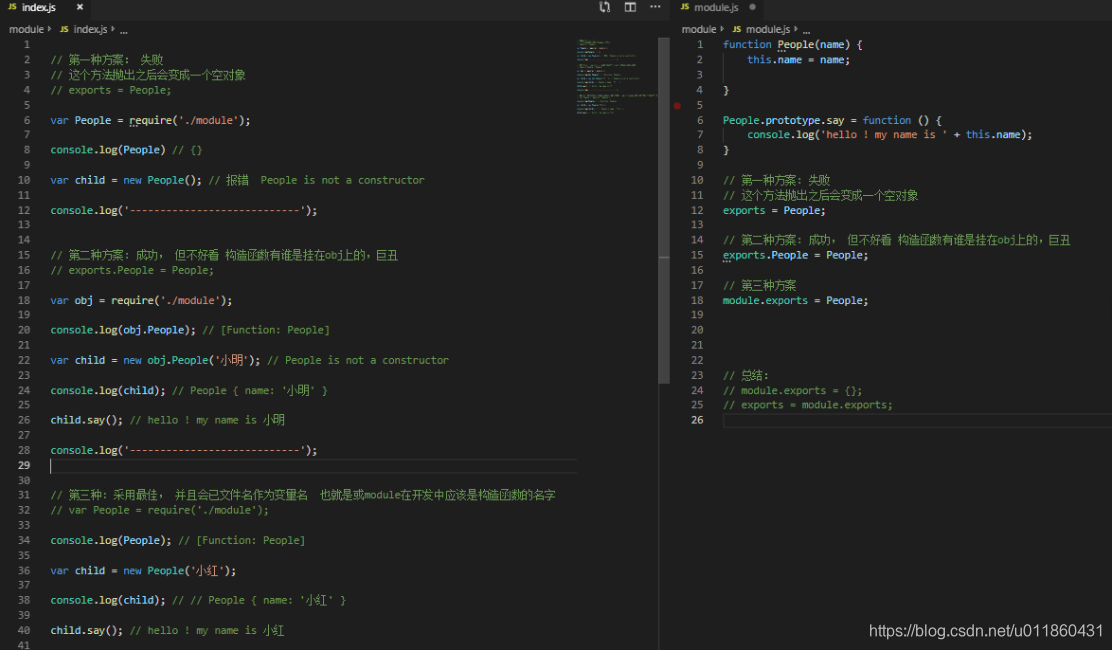Click the line "var child = new People();"

point(126,180)
